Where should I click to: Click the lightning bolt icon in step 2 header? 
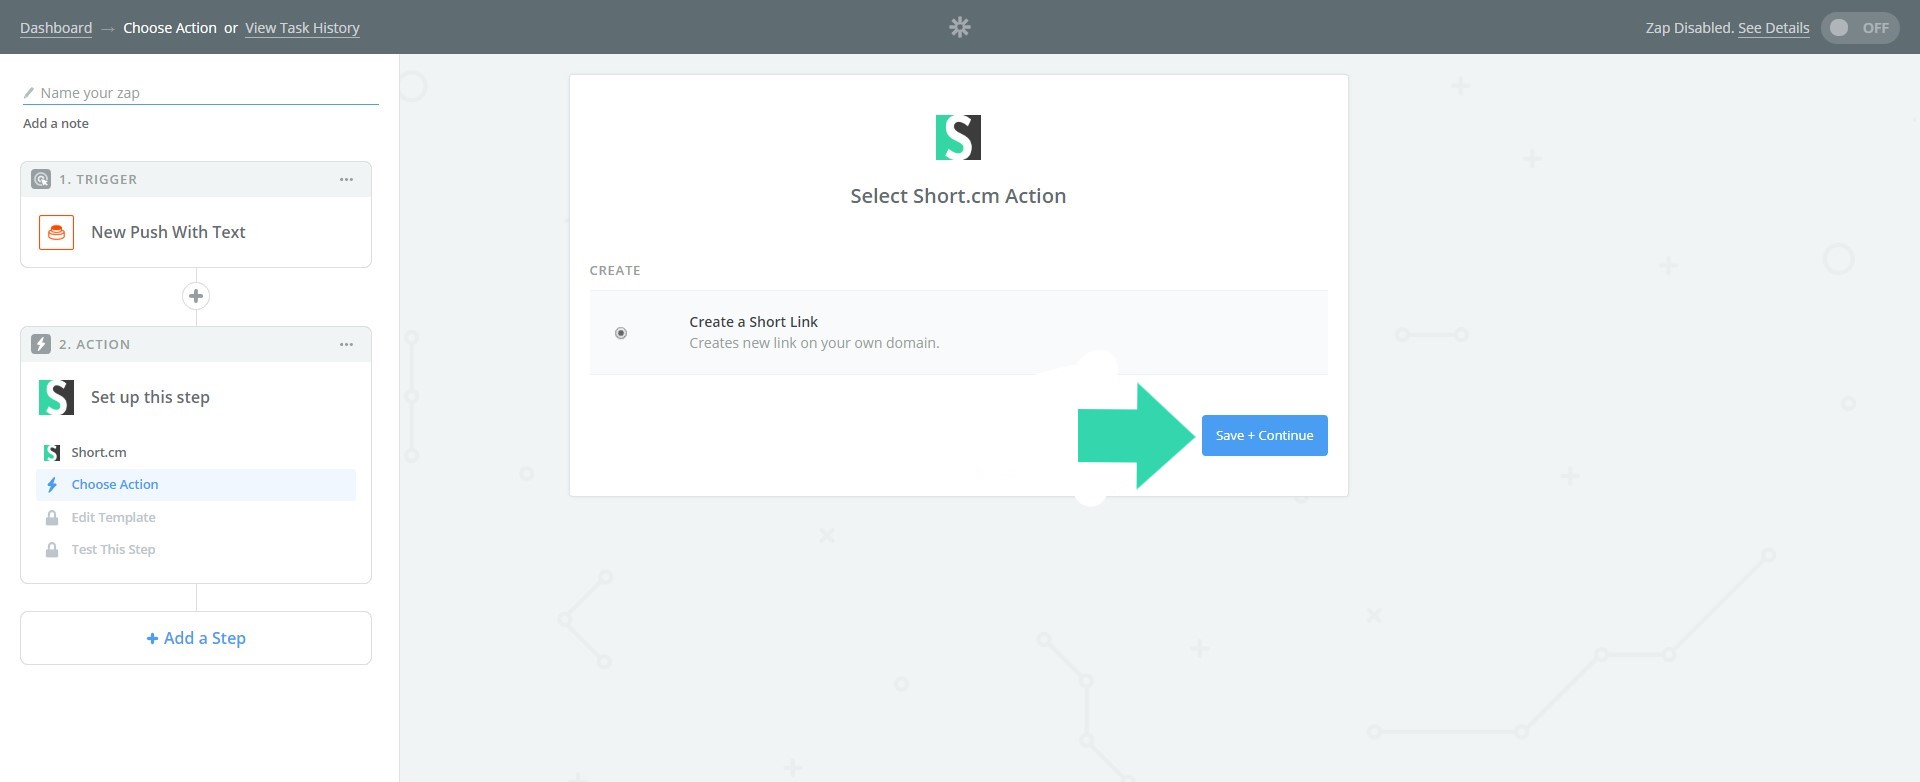click(x=41, y=344)
